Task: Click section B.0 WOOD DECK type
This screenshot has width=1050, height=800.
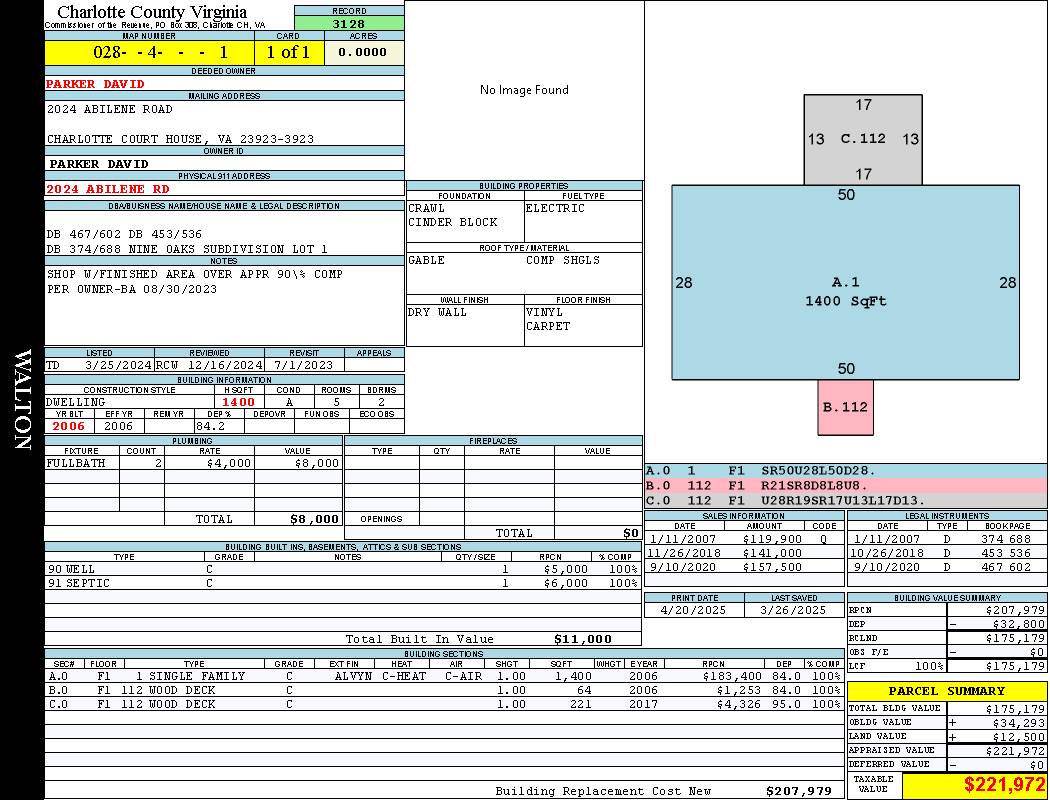Action: coord(181,690)
